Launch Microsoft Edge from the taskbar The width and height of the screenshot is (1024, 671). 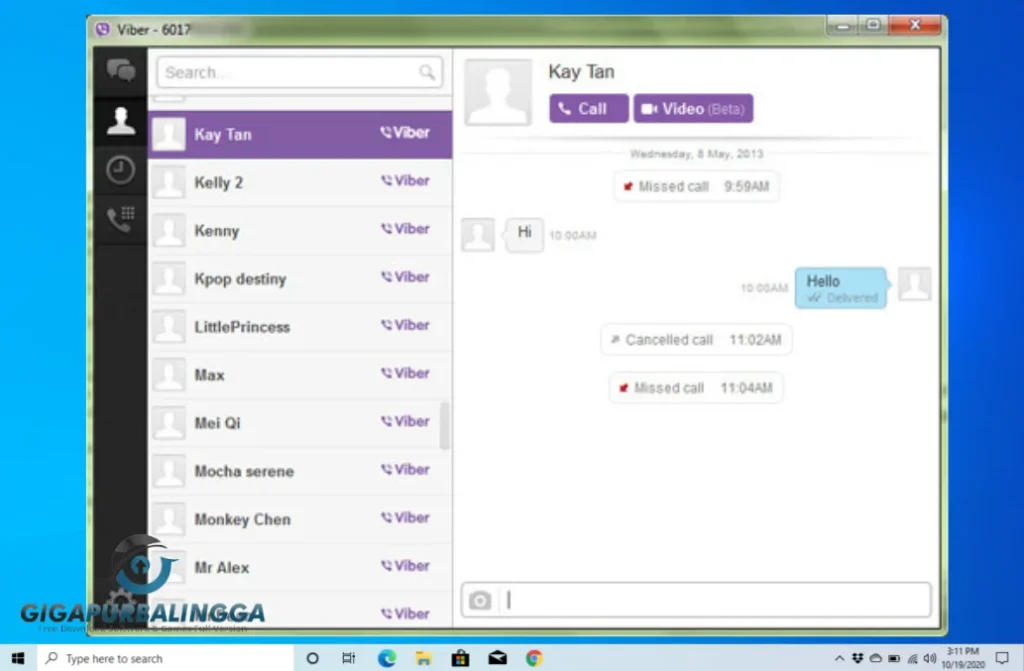[386, 658]
